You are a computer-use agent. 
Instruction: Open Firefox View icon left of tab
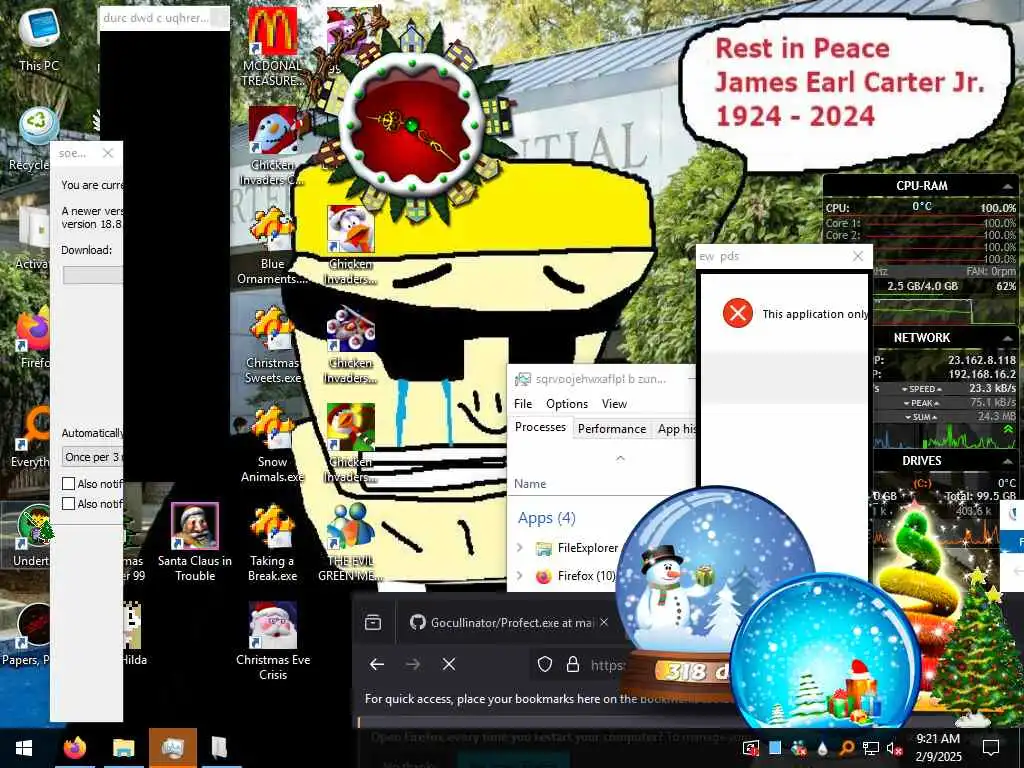(373, 622)
